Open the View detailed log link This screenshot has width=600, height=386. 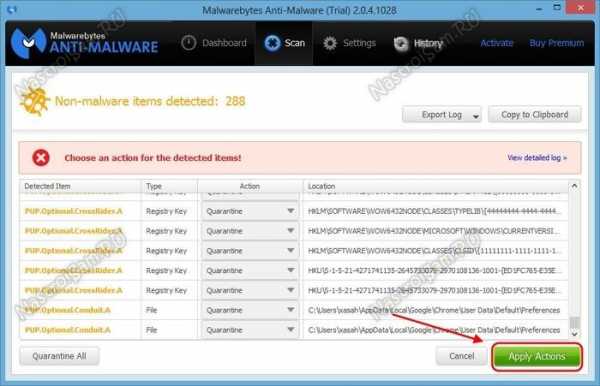pos(537,158)
